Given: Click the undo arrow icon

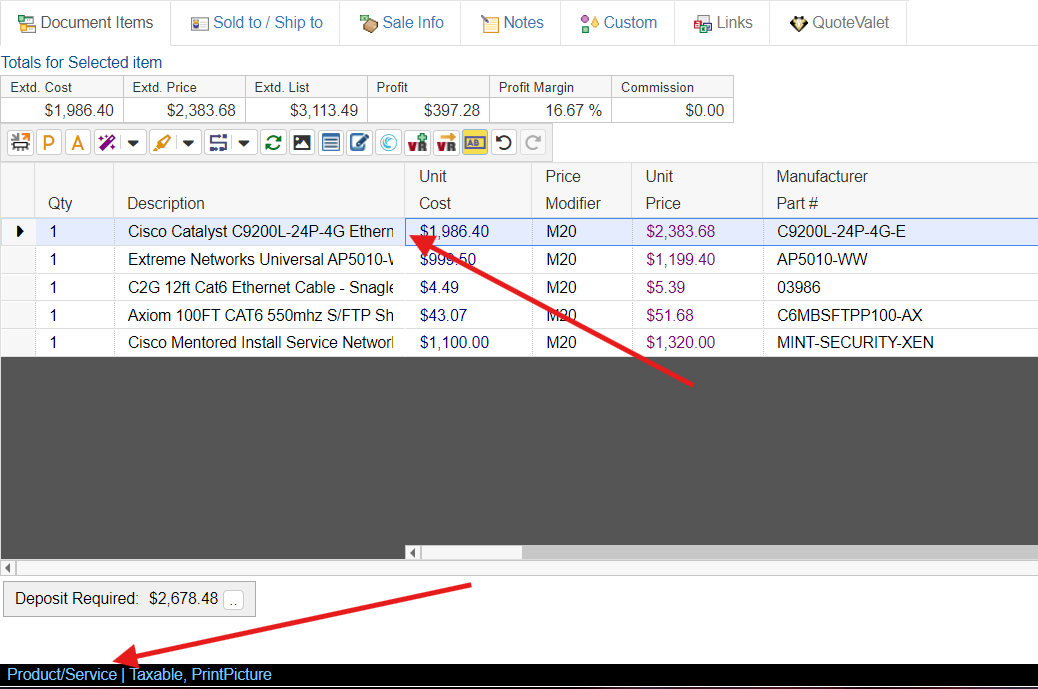Looking at the screenshot, I should (x=504, y=143).
